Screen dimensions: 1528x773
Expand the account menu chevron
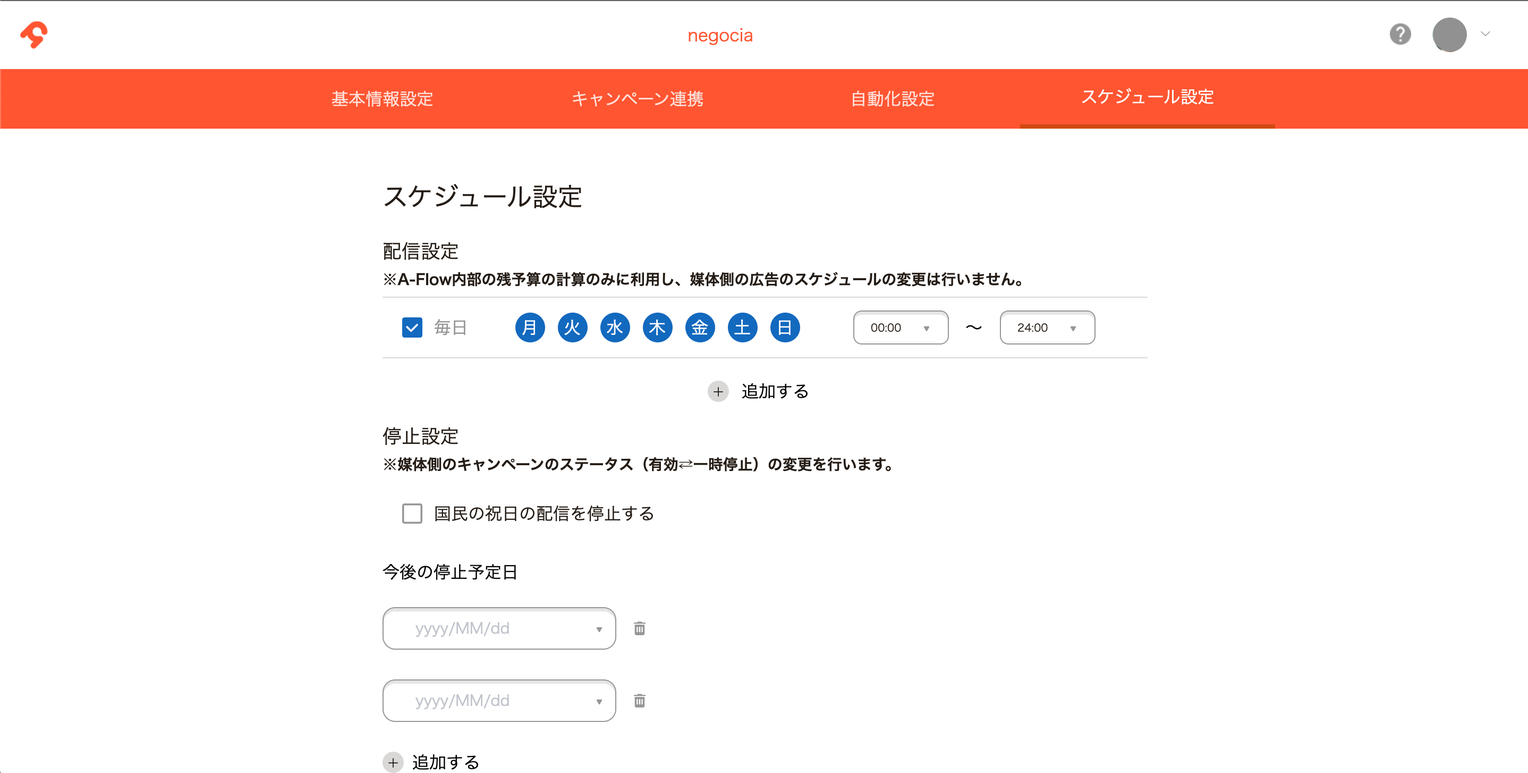(1485, 34)
